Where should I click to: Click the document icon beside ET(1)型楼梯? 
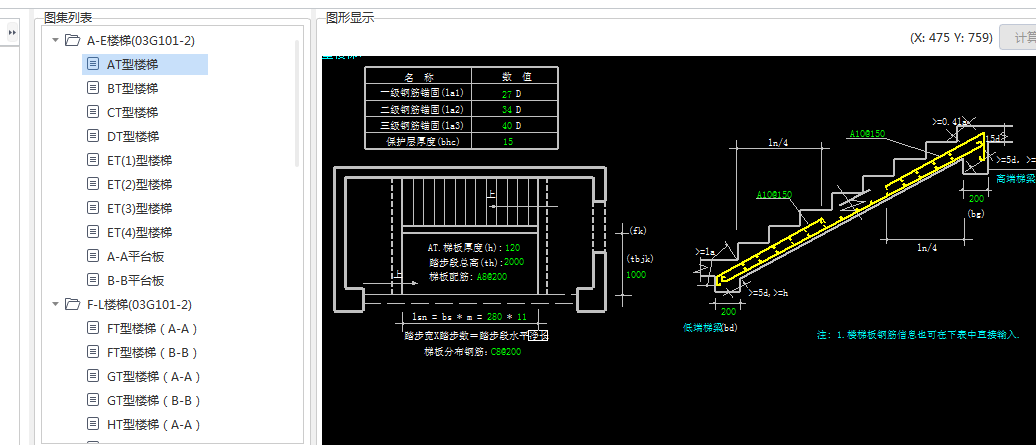pos(93,160)
